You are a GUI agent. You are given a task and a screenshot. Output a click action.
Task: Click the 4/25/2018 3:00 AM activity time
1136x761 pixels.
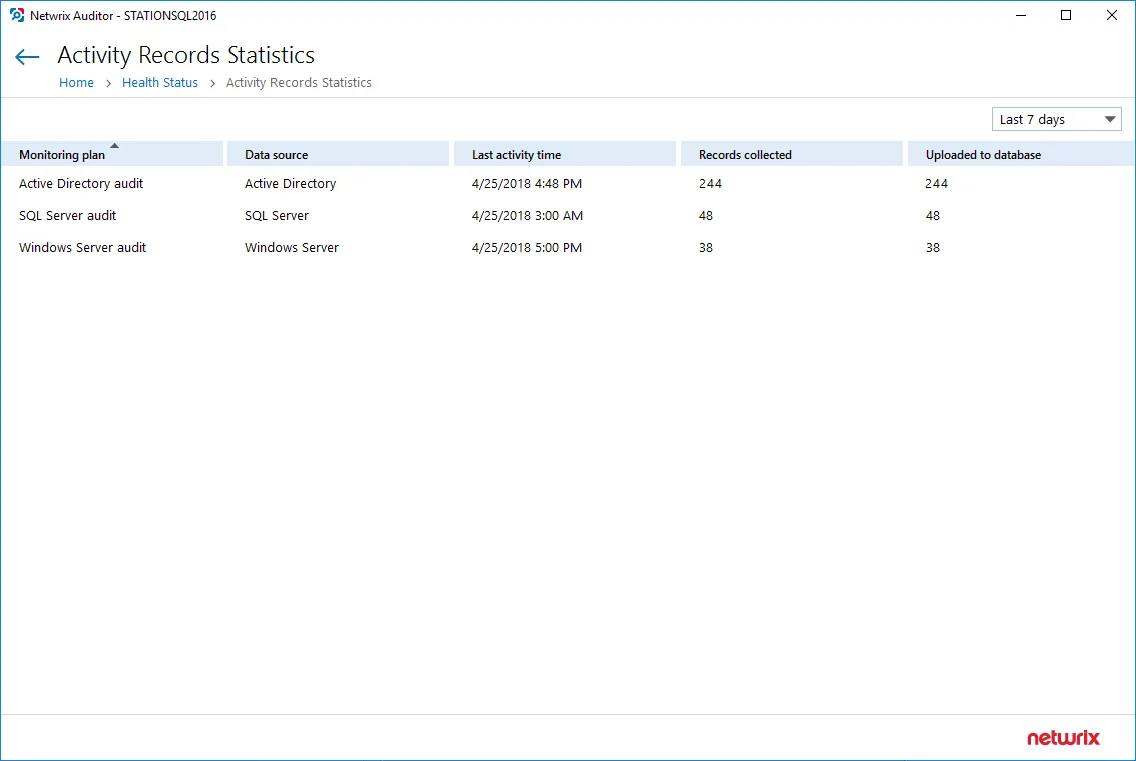527,215
